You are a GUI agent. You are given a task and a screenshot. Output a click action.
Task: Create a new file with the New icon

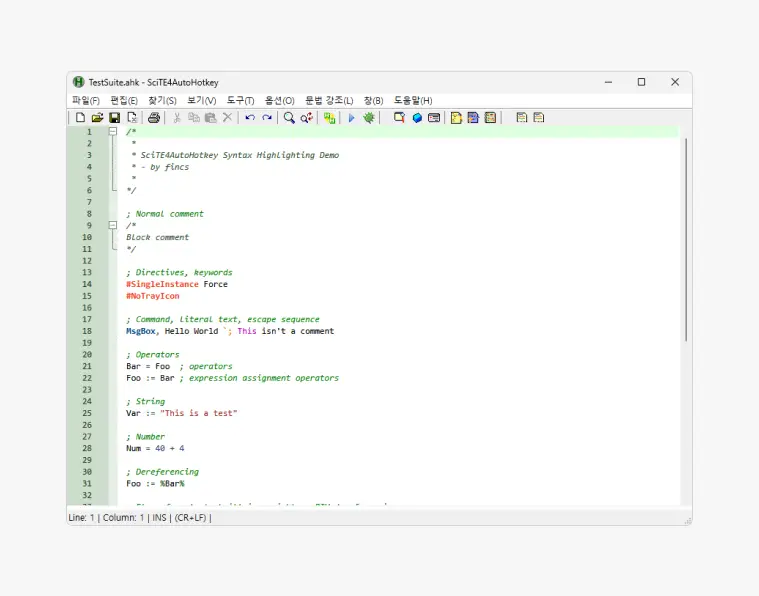[x=81, y=118]
